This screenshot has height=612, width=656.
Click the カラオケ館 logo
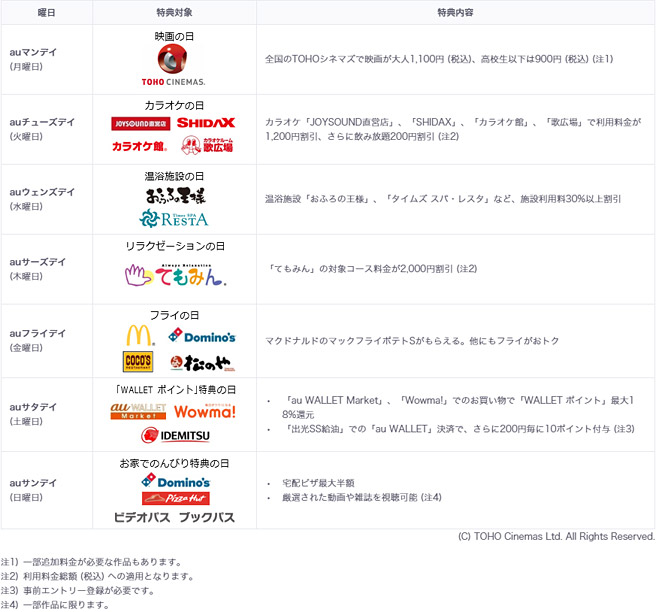140,146
